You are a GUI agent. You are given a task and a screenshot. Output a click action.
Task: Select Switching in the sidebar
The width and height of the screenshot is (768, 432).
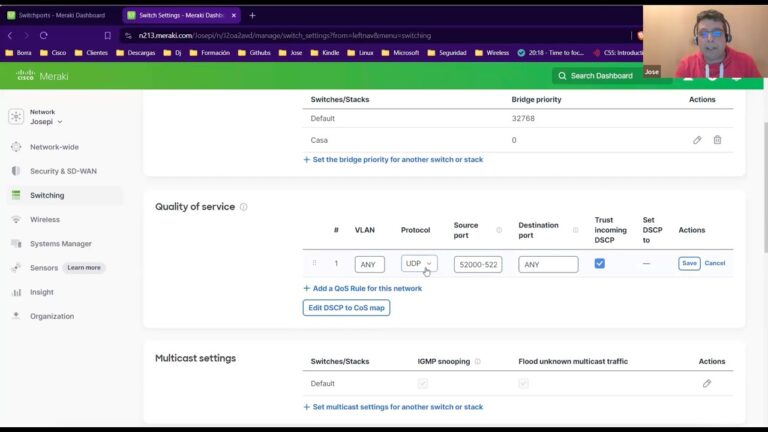click(x=47, y=195)
